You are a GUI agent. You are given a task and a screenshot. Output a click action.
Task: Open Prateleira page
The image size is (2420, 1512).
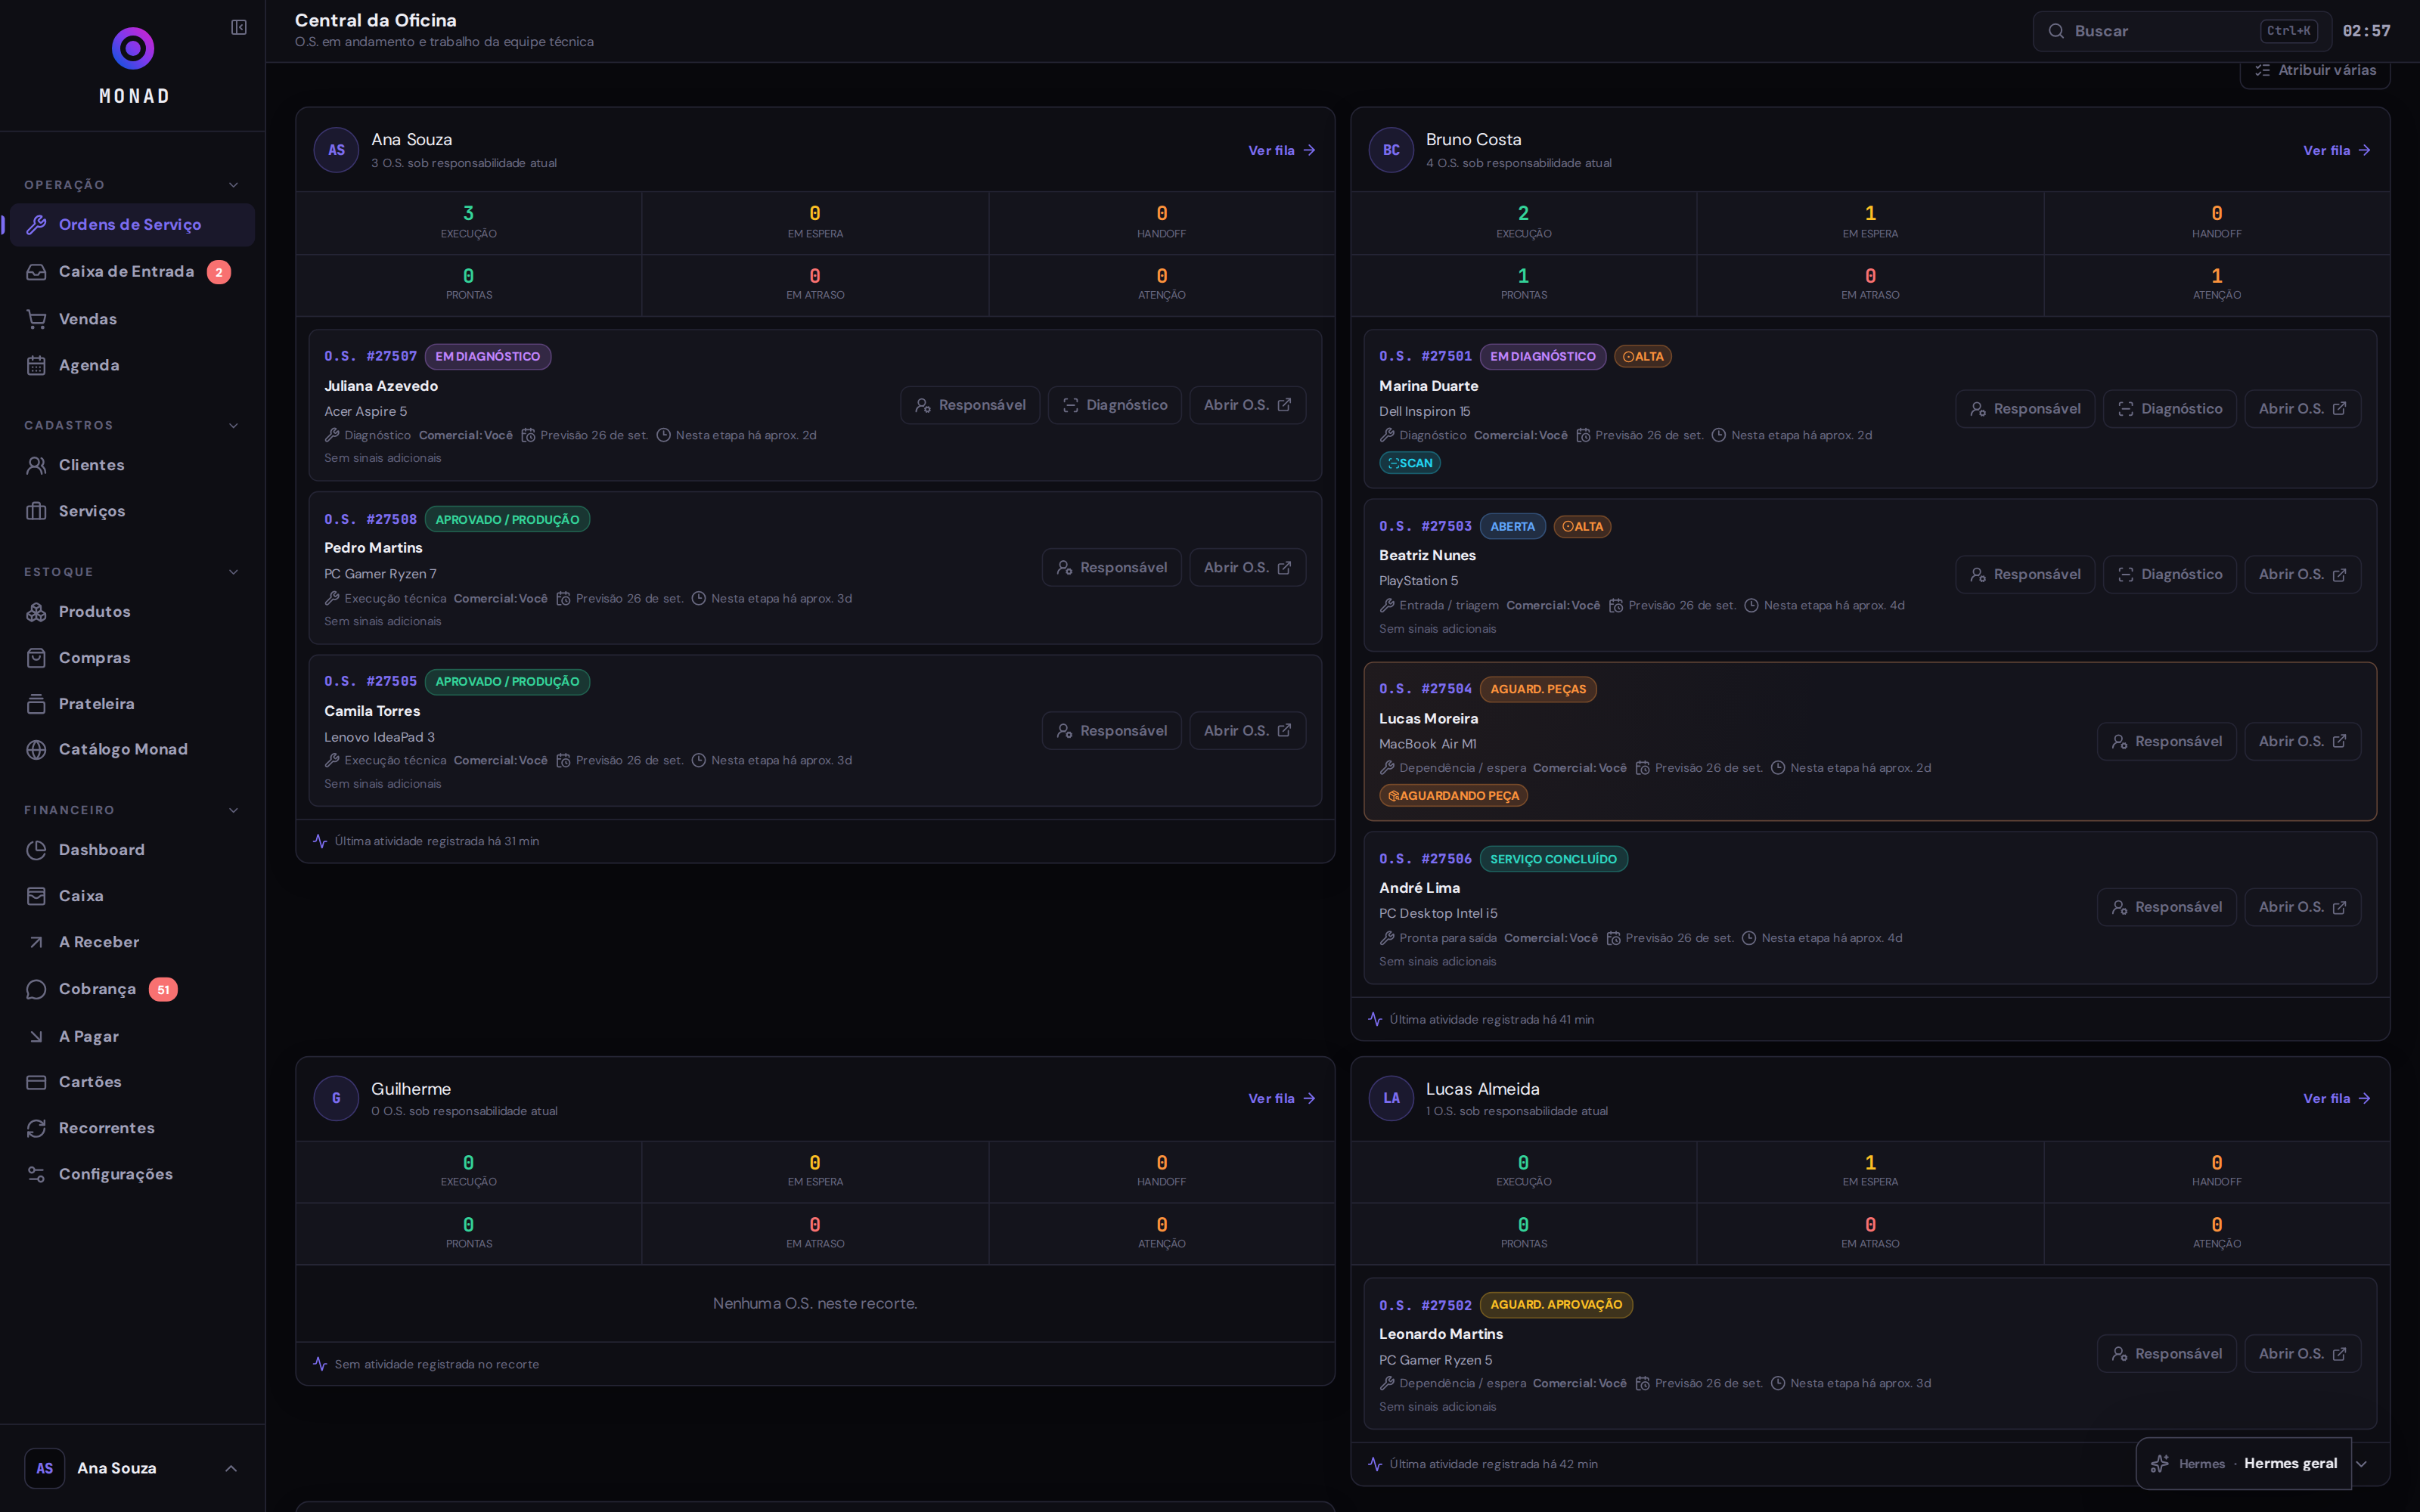coord(132,704)
